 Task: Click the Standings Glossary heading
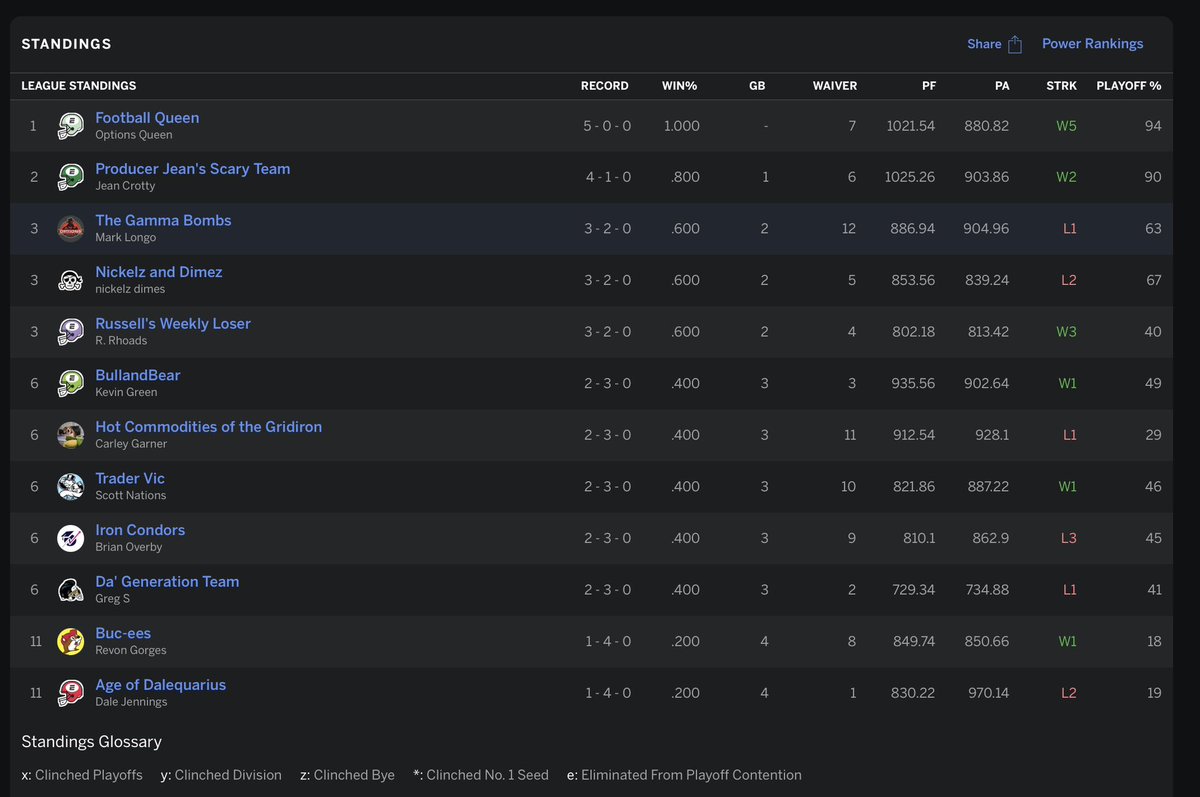pyautogui.click(x=92, y=742)
